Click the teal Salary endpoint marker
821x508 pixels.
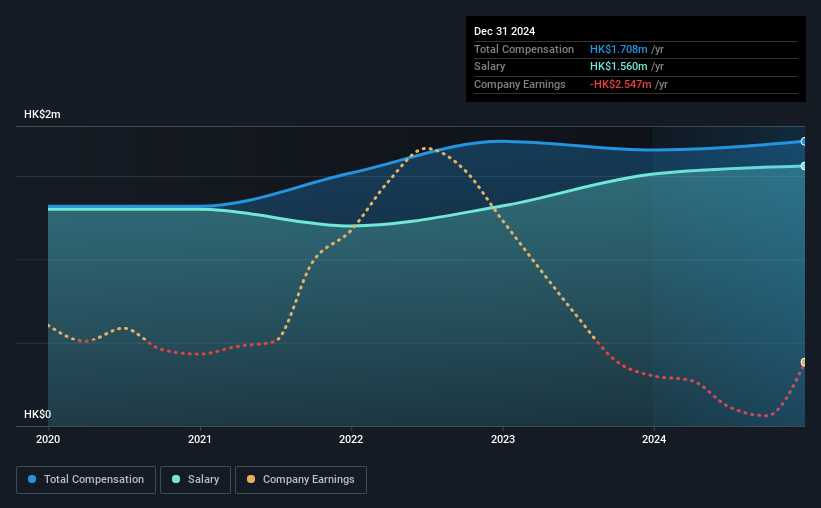coord(804,166)
